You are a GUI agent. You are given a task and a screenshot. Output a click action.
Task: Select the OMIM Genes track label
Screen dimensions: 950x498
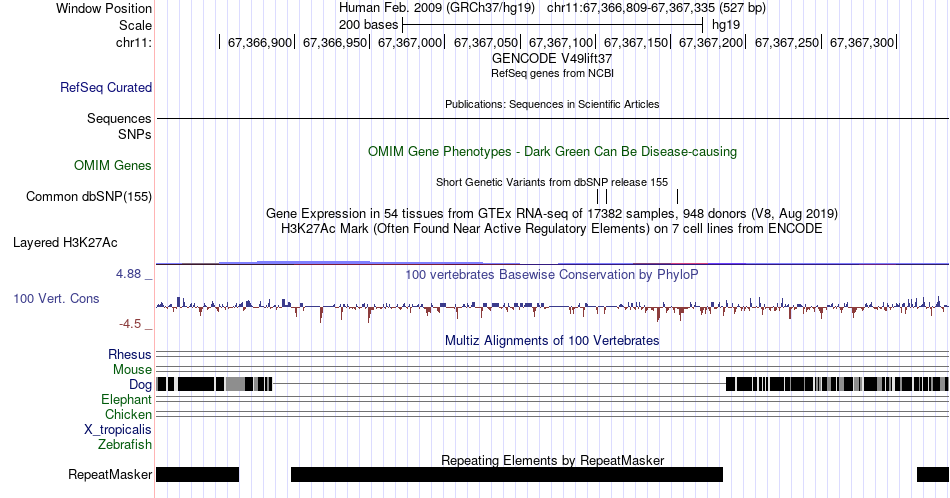click(x=113, y=165)
